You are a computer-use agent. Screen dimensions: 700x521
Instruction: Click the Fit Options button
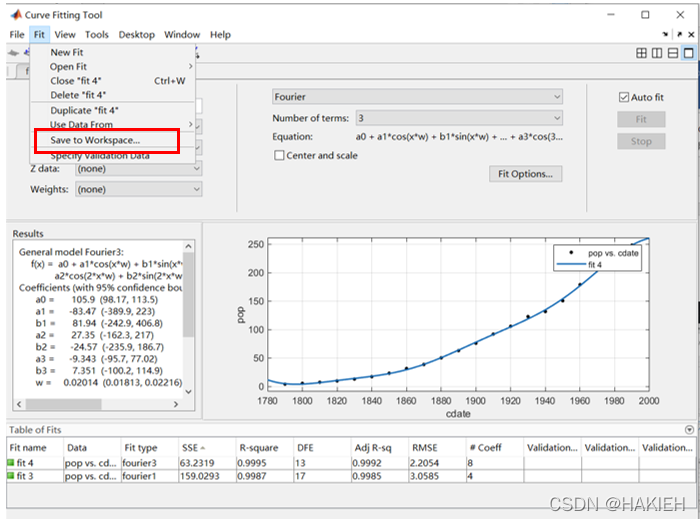pyautogui.click(x=525, y=174)
